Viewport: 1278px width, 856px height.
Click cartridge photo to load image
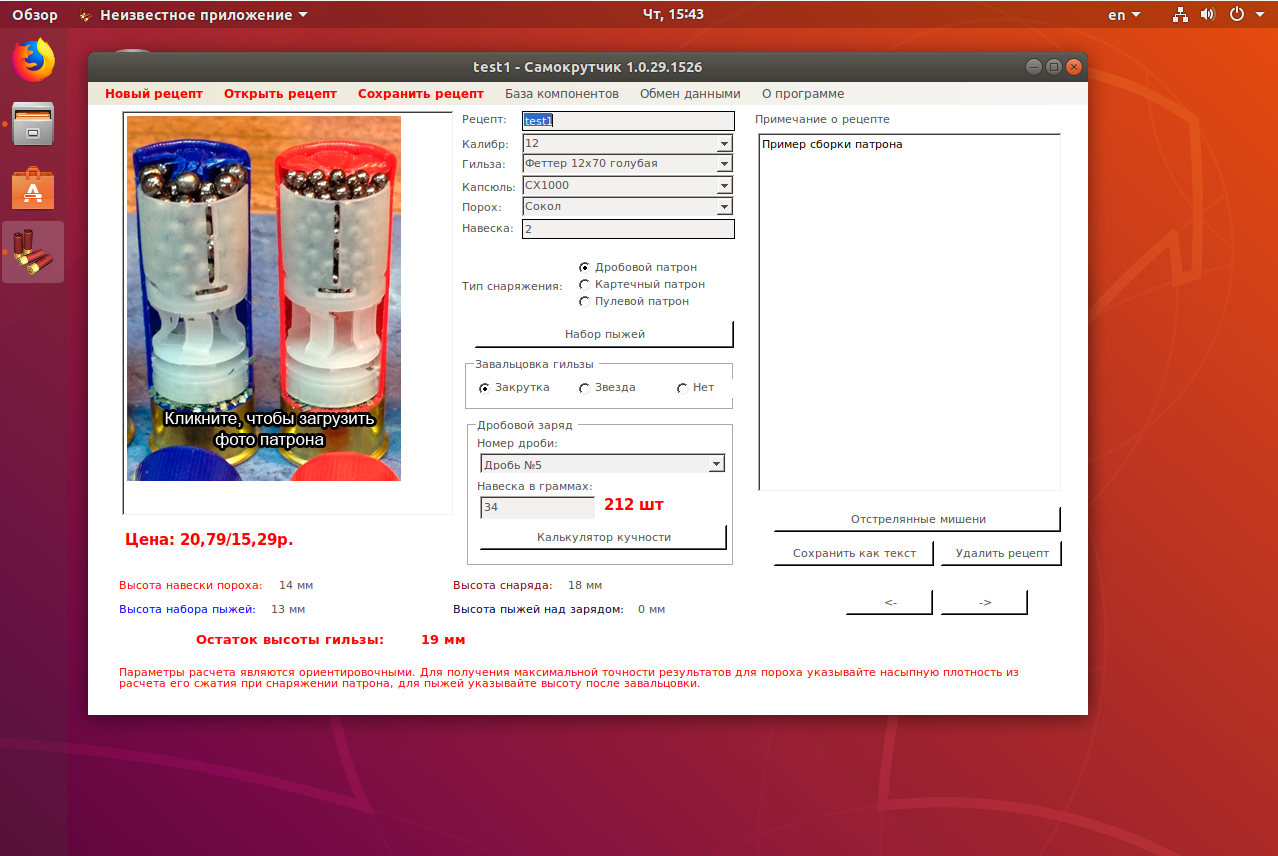(264, 298)
